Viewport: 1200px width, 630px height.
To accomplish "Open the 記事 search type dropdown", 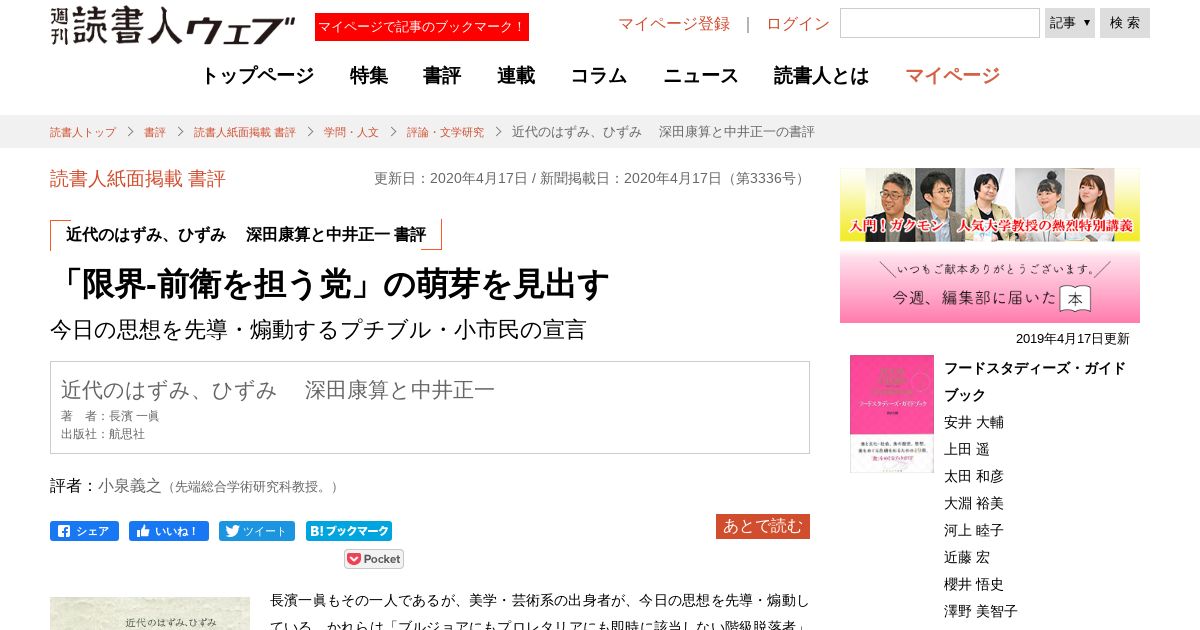I will pos(1070,23).
